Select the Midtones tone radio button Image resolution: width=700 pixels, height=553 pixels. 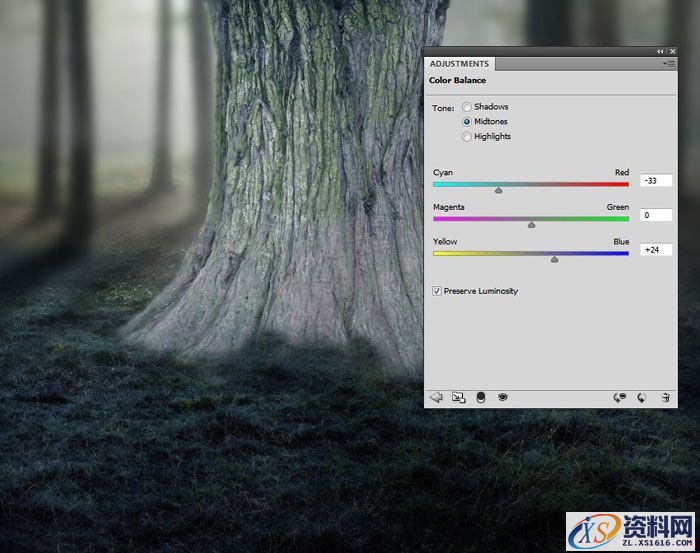tap(467, 122)
